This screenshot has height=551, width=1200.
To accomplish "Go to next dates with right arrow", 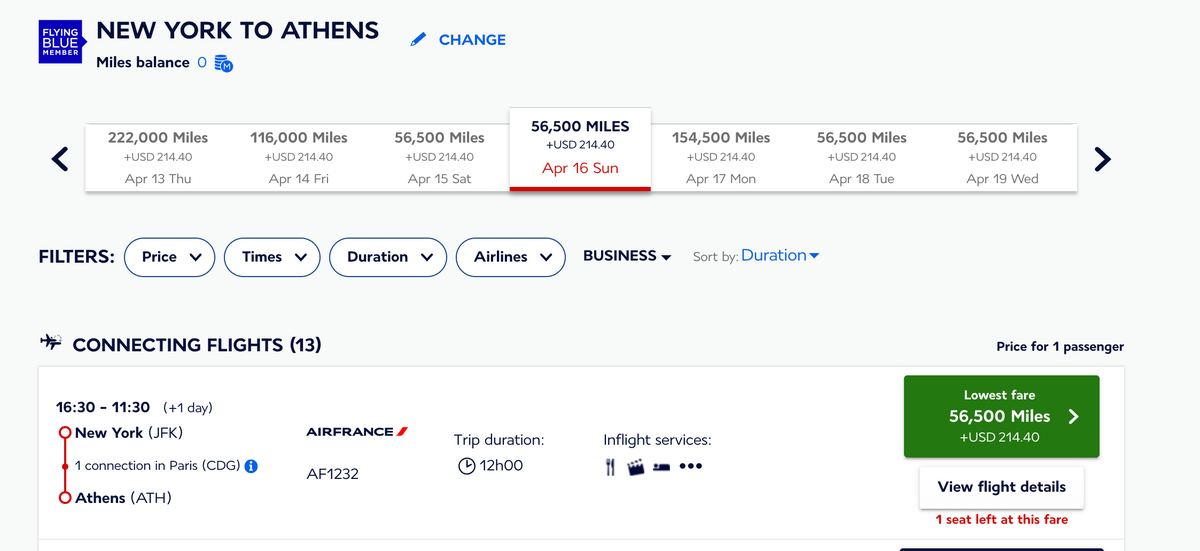I will point(1102,158).
